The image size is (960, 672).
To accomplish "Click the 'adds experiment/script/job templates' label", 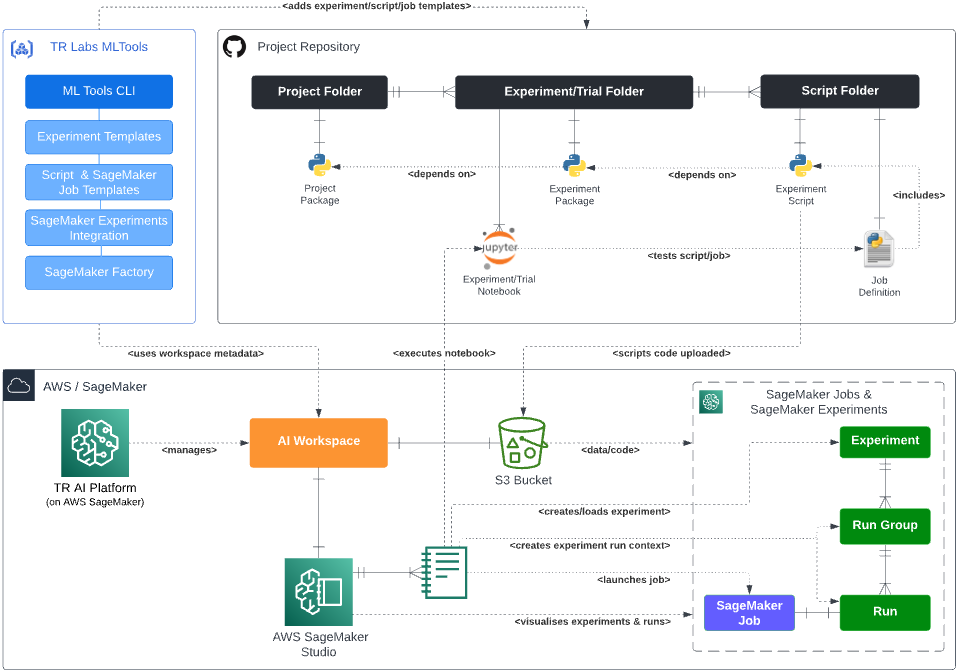I will tap(377, 6).
